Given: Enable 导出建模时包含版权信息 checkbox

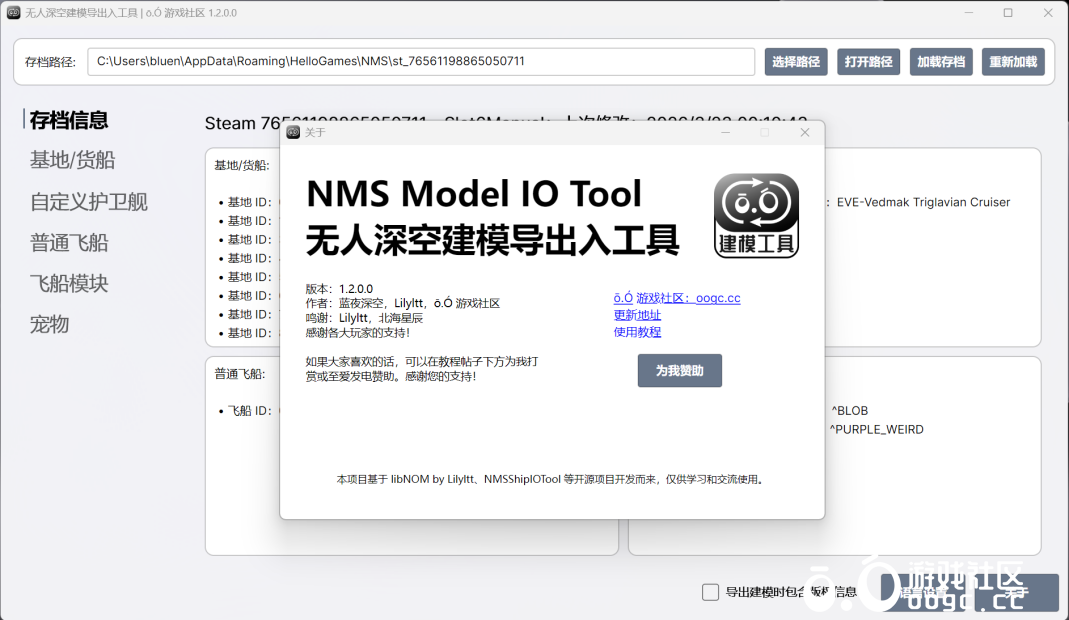Looking at the screenshot, I should [710, 592].
